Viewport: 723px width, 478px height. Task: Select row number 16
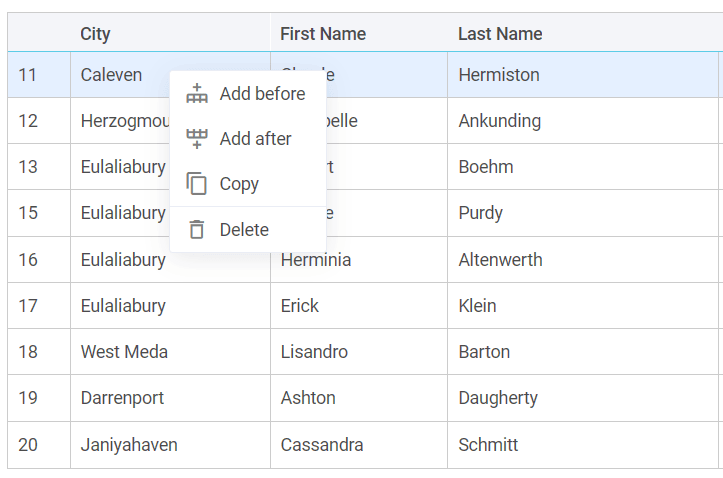point(28,260)
